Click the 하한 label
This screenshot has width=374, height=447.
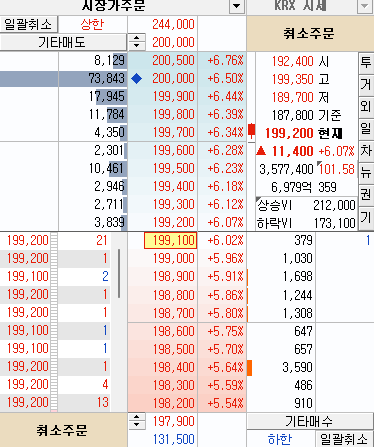[280, 439]
